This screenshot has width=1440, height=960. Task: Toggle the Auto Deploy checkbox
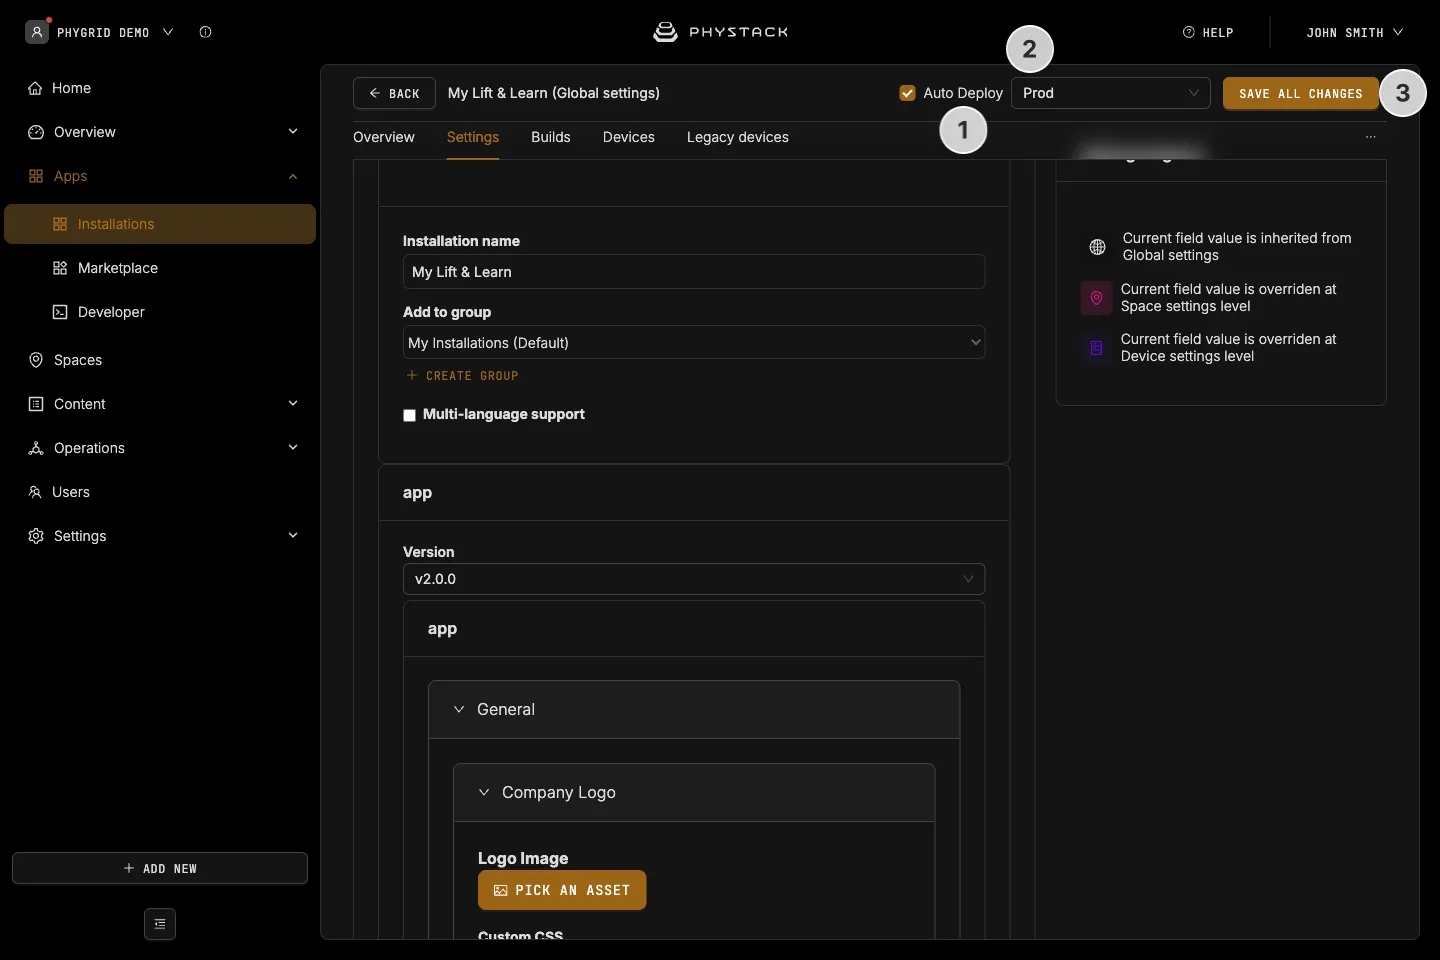pyautogui.click(x=908, y=93)
